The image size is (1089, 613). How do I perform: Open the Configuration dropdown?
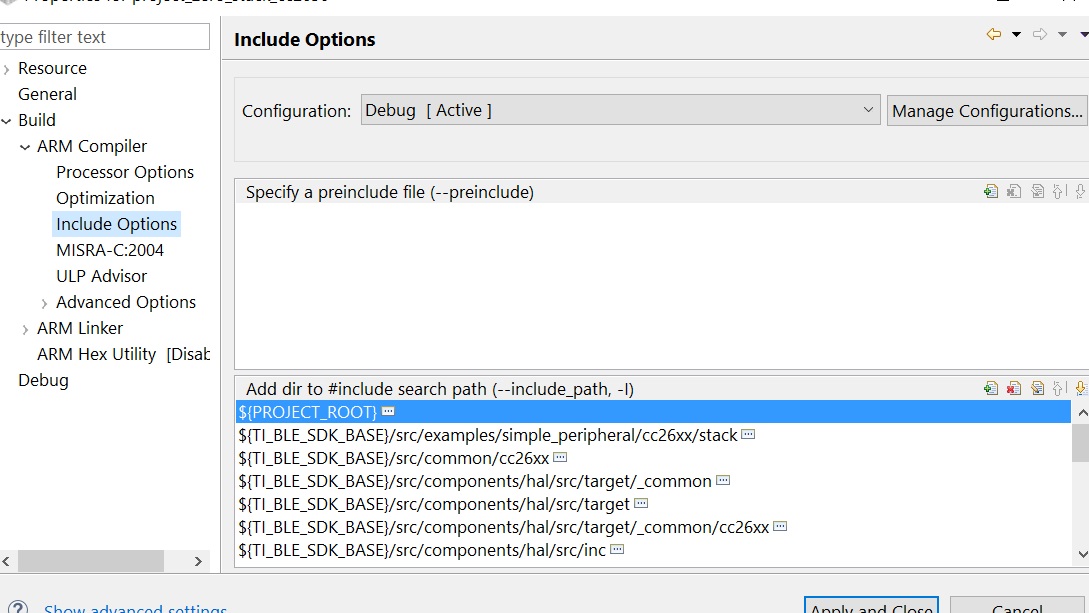pos(620,110)
